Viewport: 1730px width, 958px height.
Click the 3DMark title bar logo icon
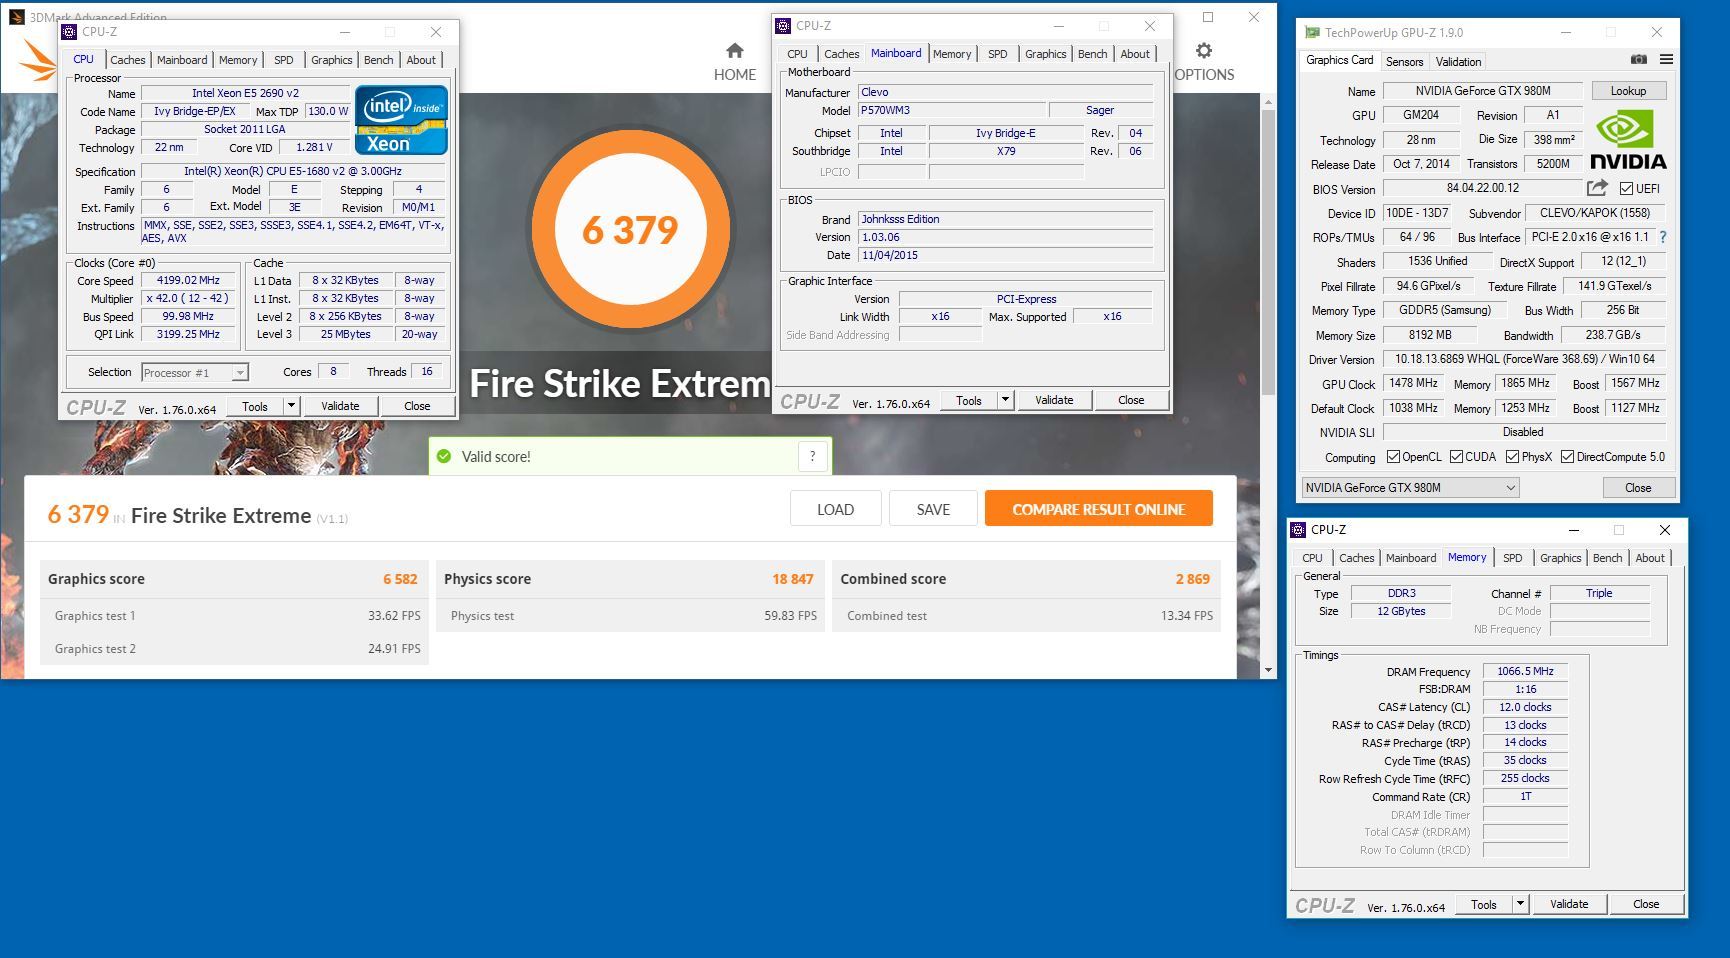pyautogui.click(x=15, y=17)
